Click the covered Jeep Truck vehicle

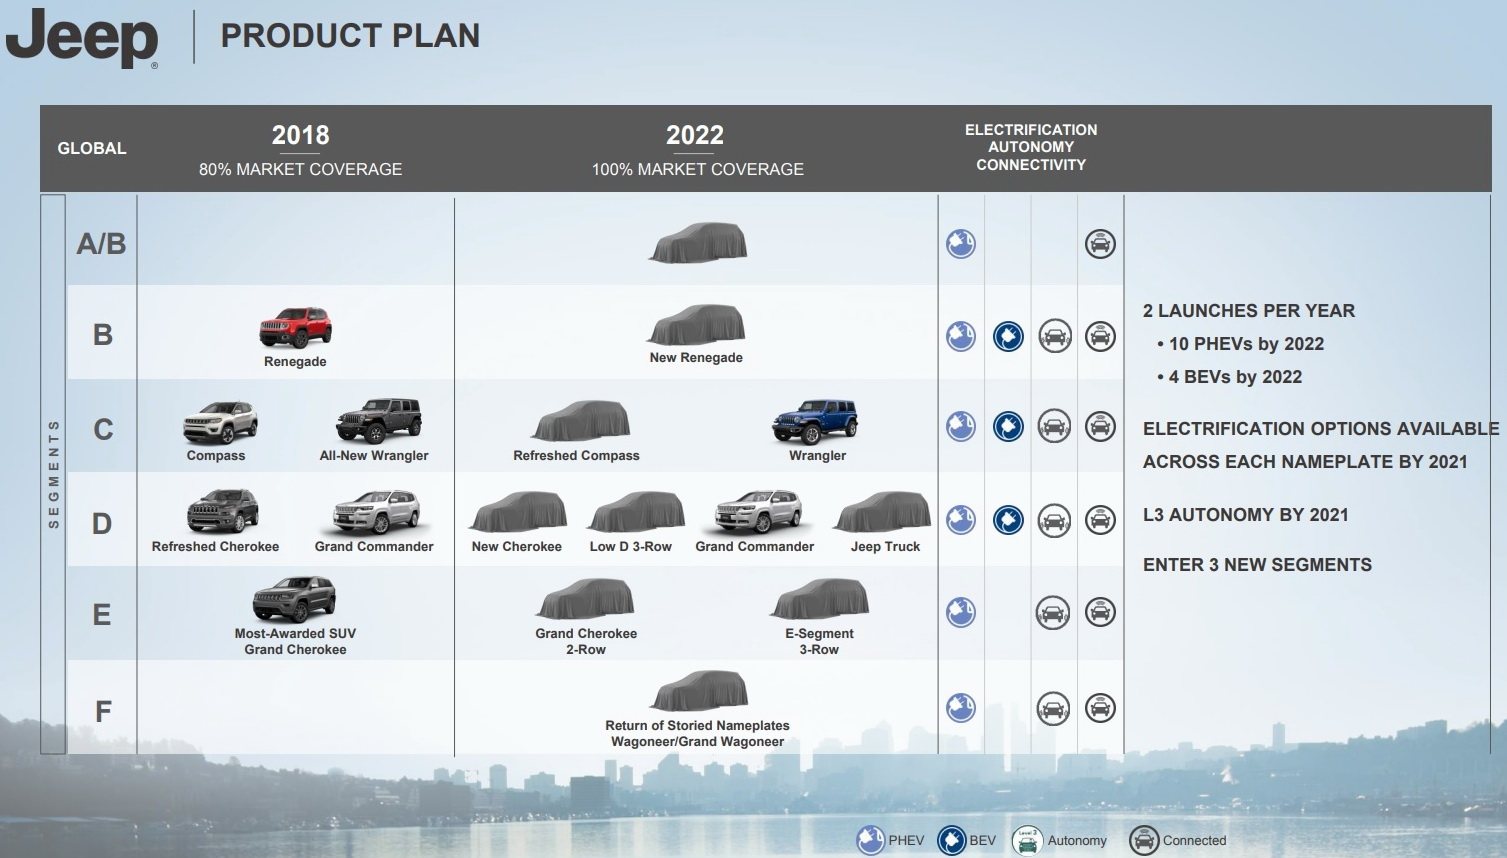(x=882, y=512)
